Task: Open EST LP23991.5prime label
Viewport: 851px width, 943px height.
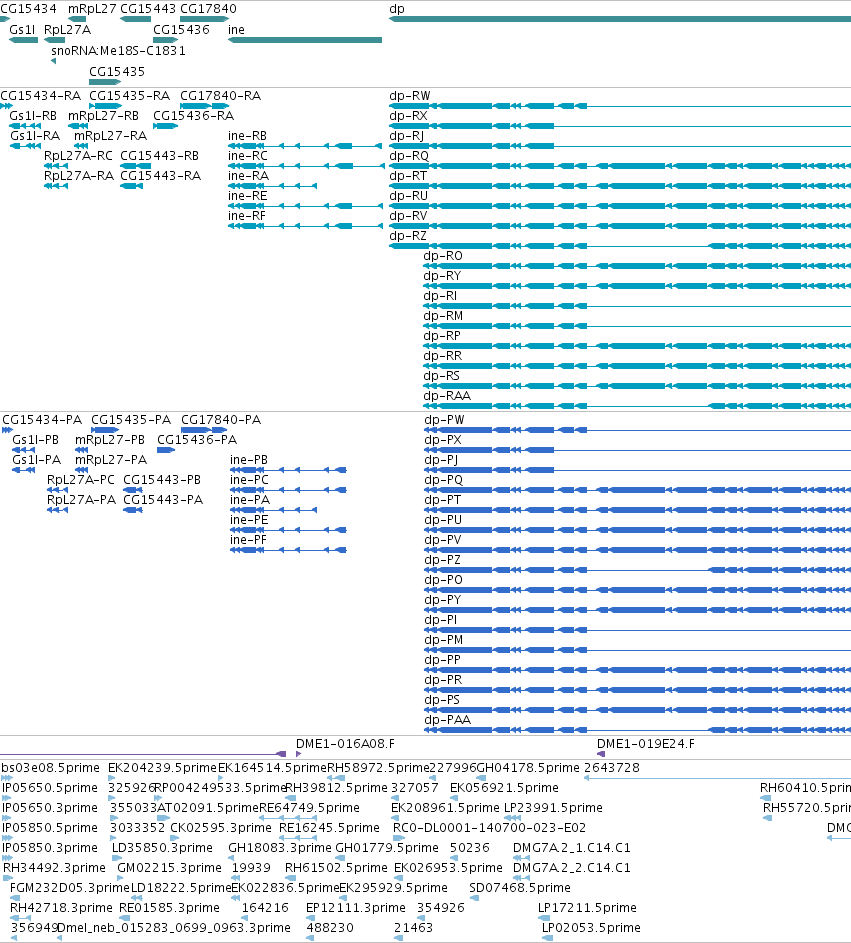Action: point(553,808)
